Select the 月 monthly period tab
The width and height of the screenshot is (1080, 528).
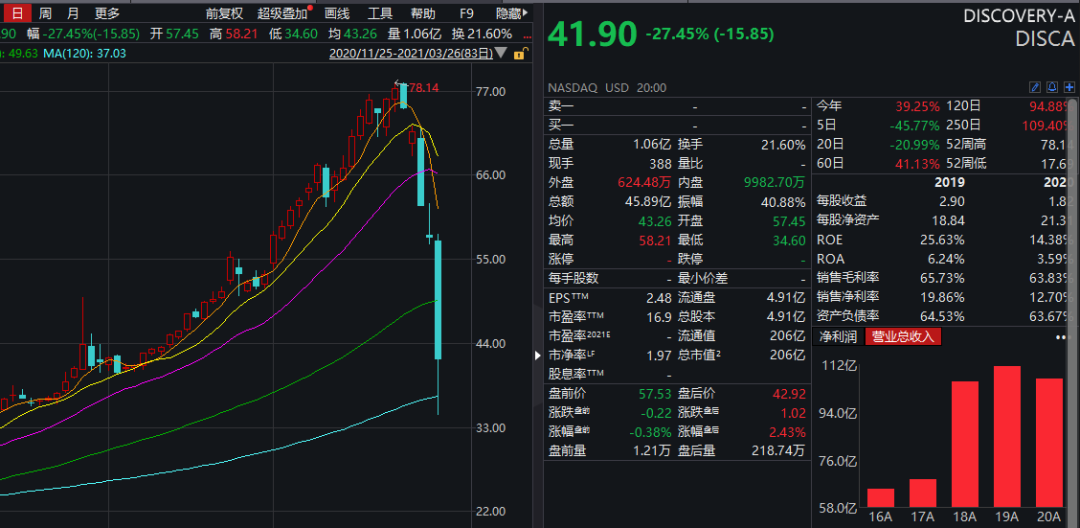click(72, 13)
